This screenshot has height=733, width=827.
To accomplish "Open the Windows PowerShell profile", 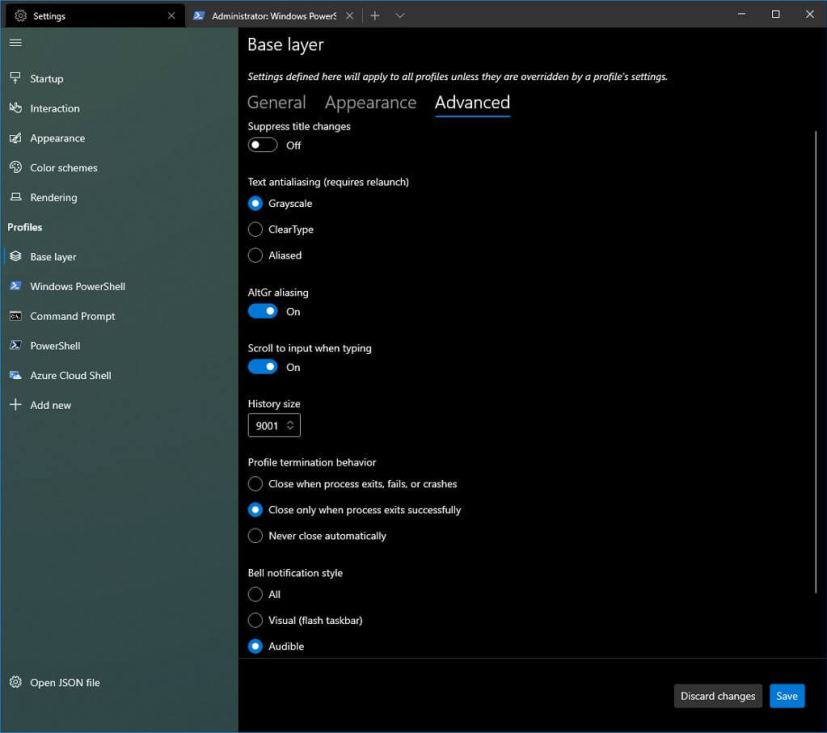I will 119,286.
